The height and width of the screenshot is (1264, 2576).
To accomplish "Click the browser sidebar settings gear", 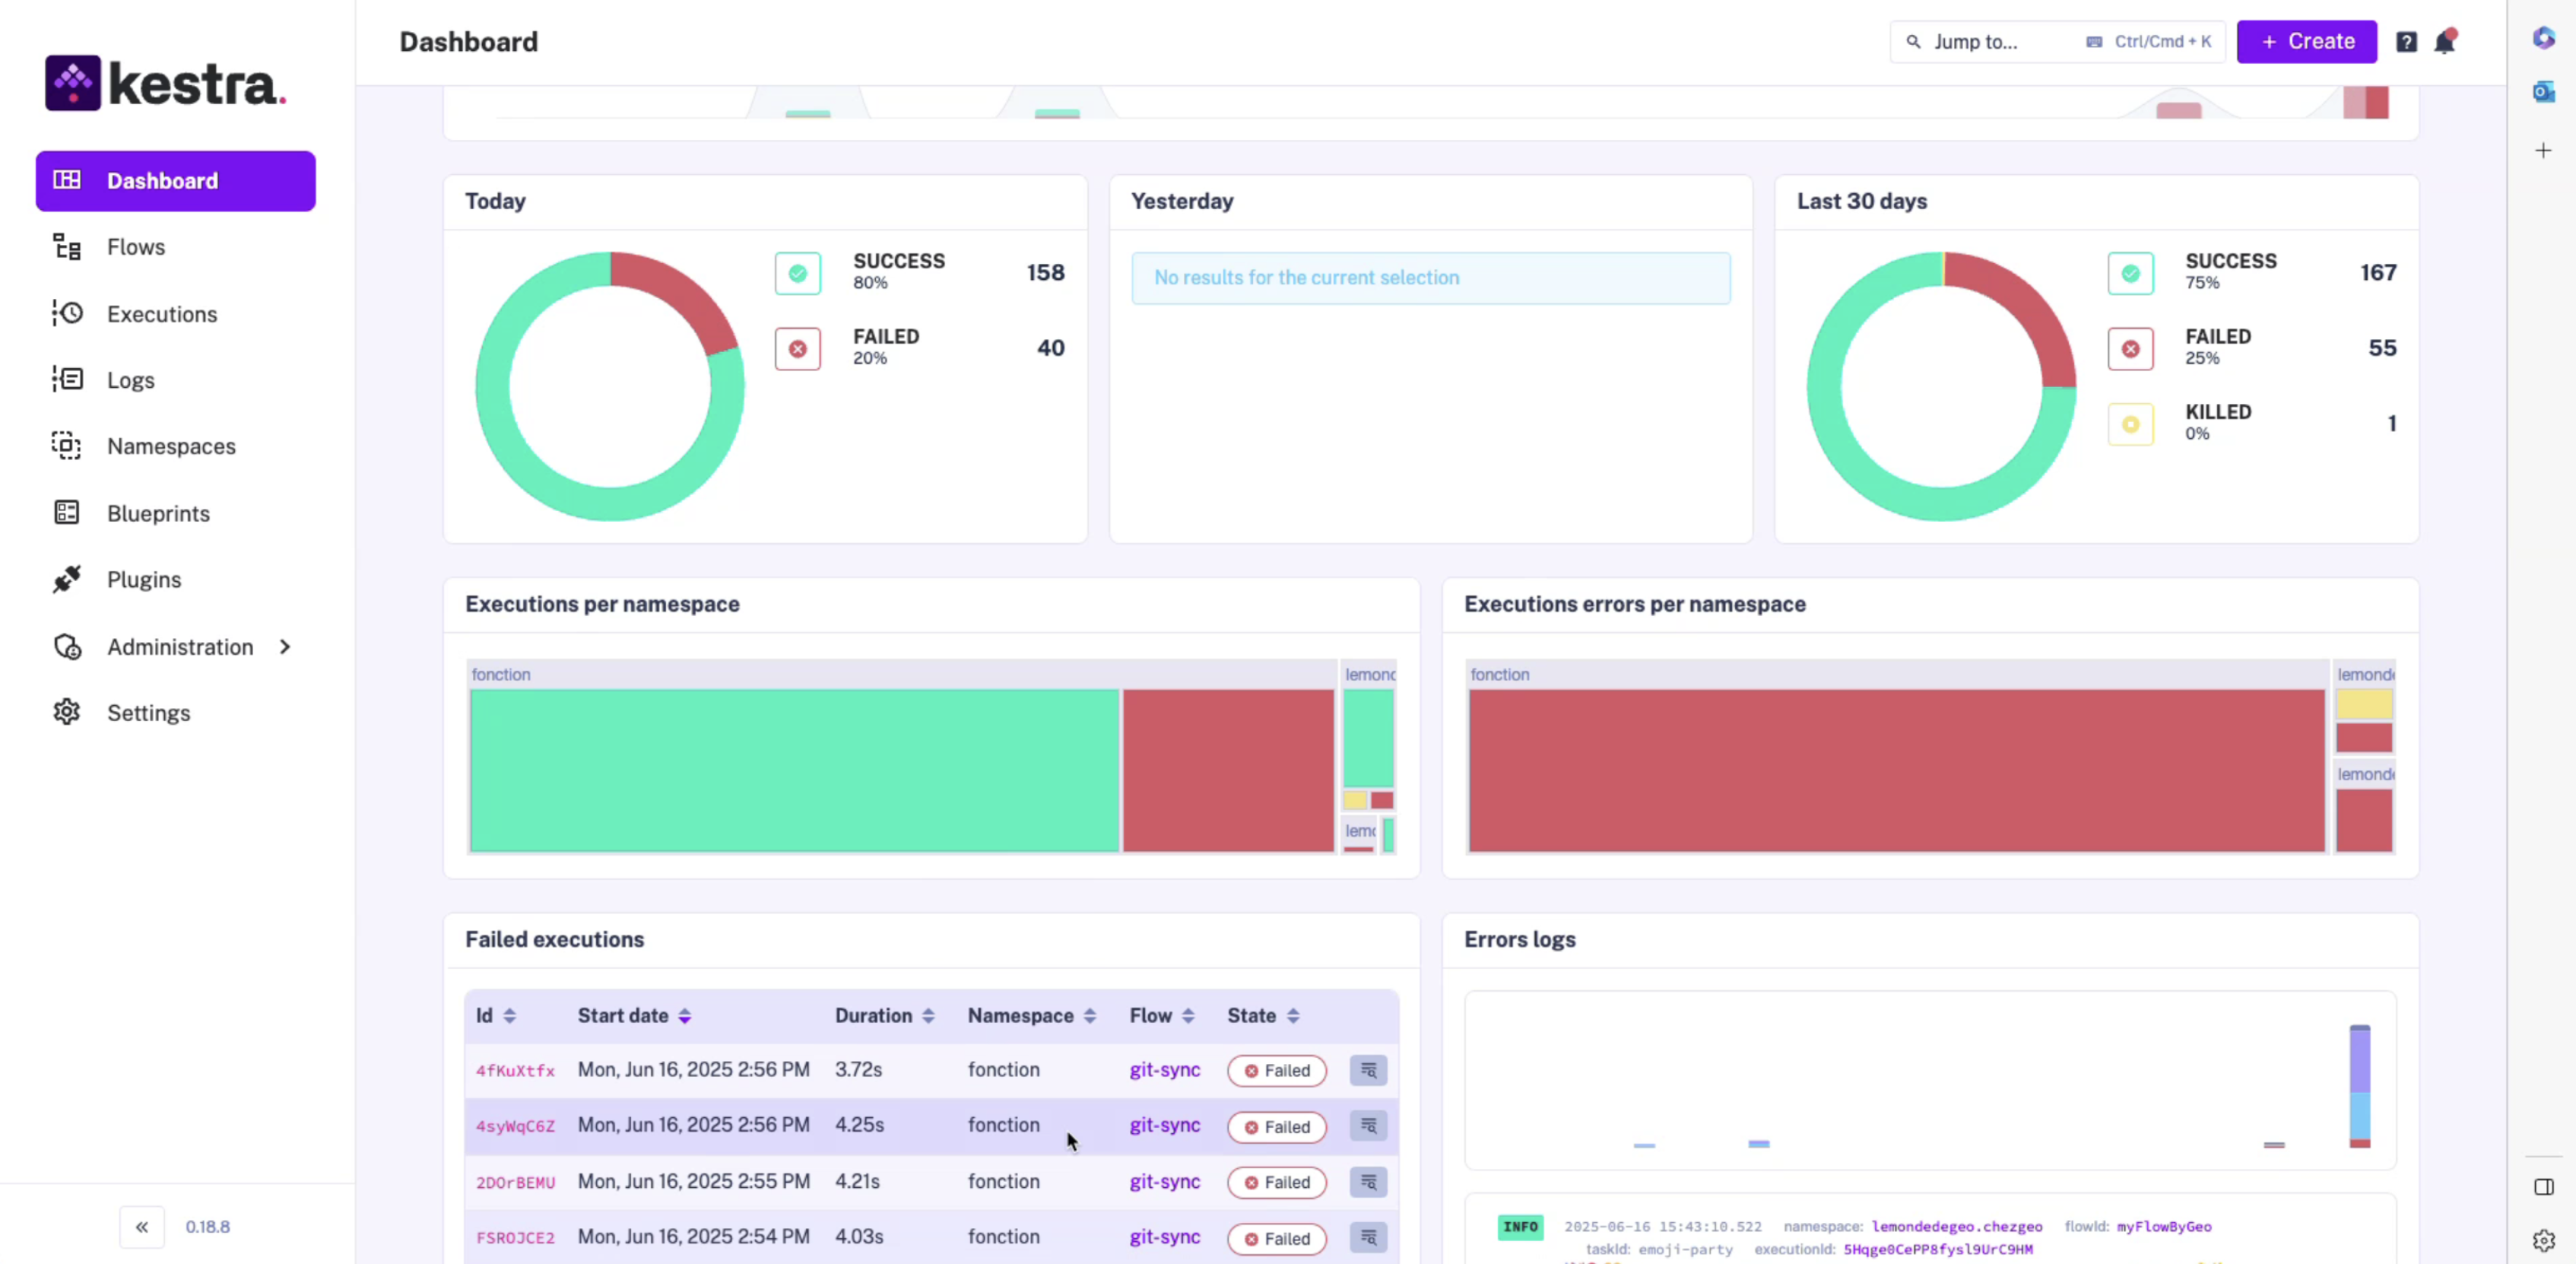I will (x=2543, y=1240).
